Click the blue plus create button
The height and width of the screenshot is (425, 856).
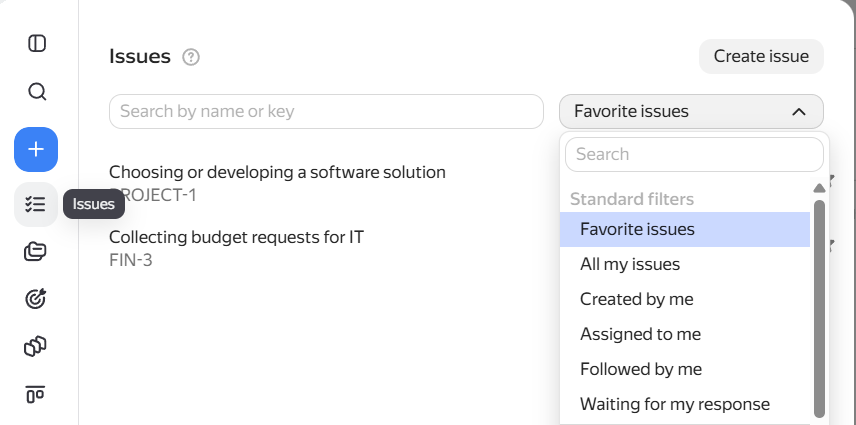tap(36, 149)
